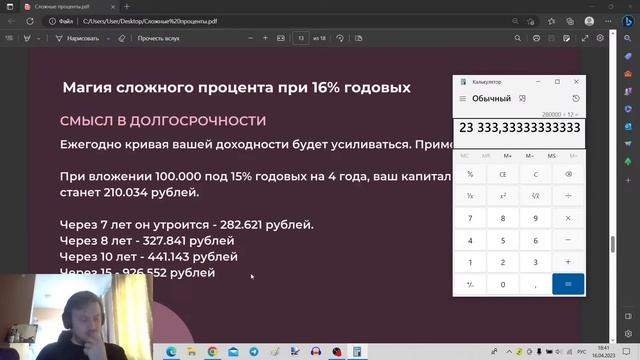This screenshot has width=640, height=360.
Task: Click the PDF vertical scrollbar thumb
Action: tap(613, 244)
